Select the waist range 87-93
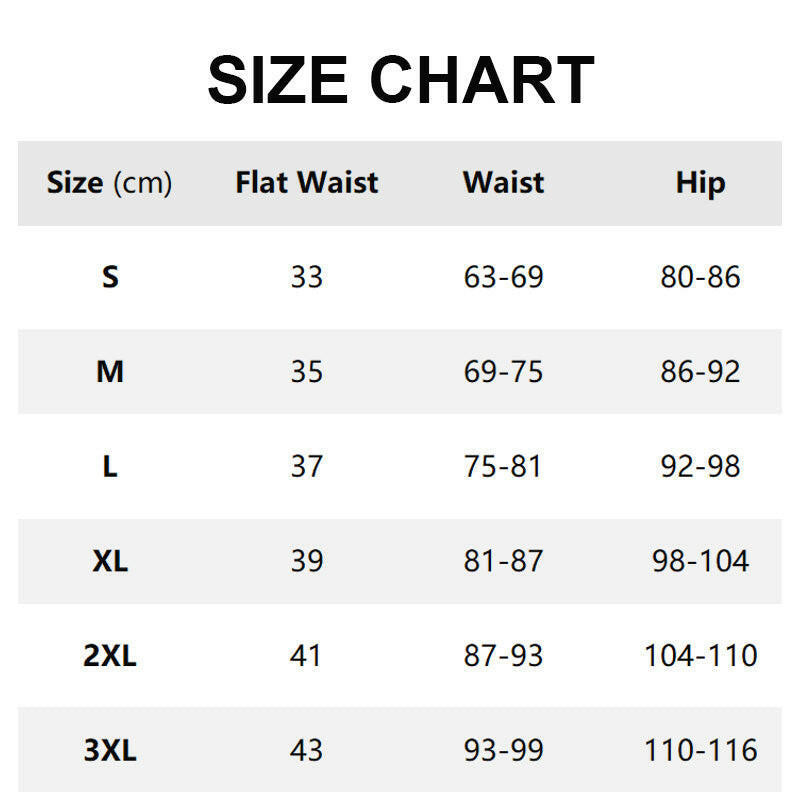Image resolution: width=800 pixels, height=800 pixels. point(503,656)
